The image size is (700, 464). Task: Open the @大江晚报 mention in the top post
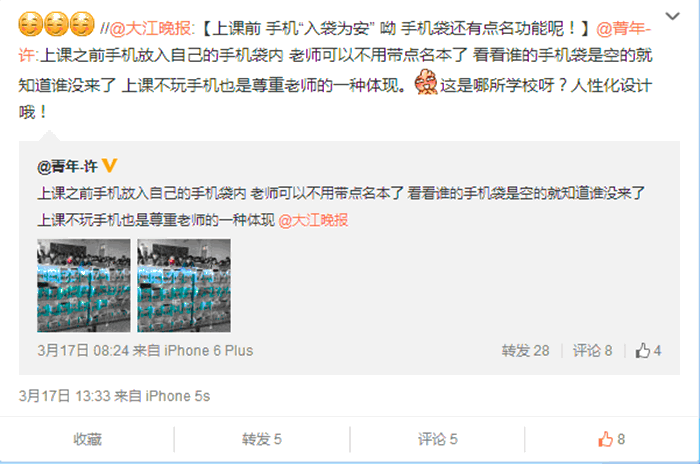[x=150, y=29]
